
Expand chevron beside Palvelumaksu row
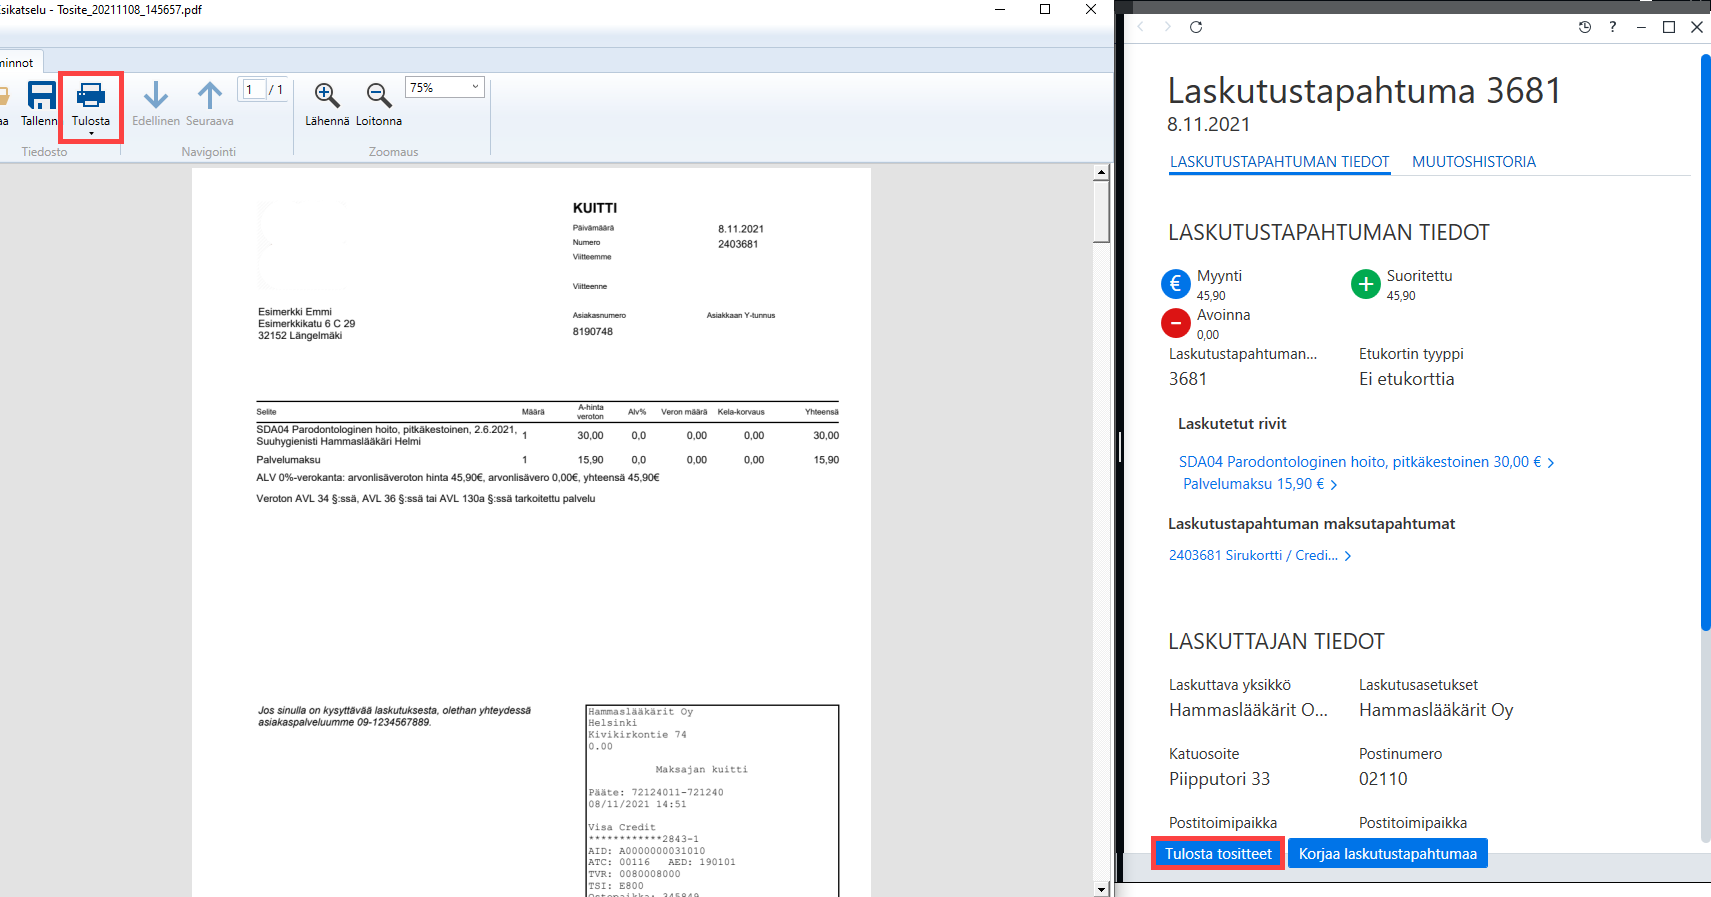1334,485
